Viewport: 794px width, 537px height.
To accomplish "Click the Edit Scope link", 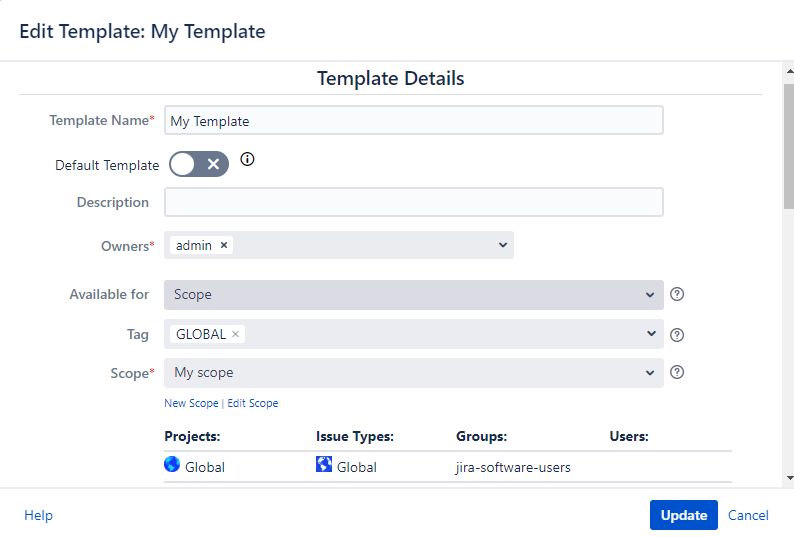I will click(253, 403).
